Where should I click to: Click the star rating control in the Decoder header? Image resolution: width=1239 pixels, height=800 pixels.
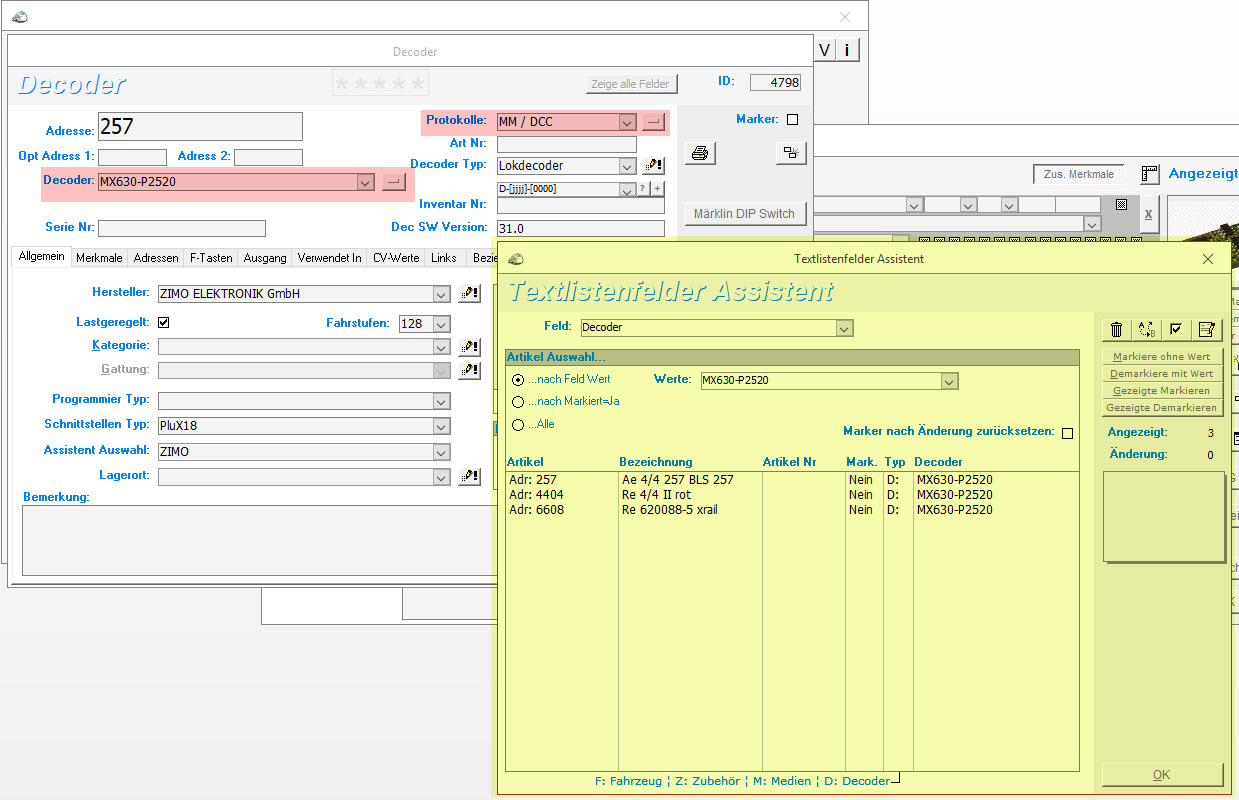tap(380, 83)
